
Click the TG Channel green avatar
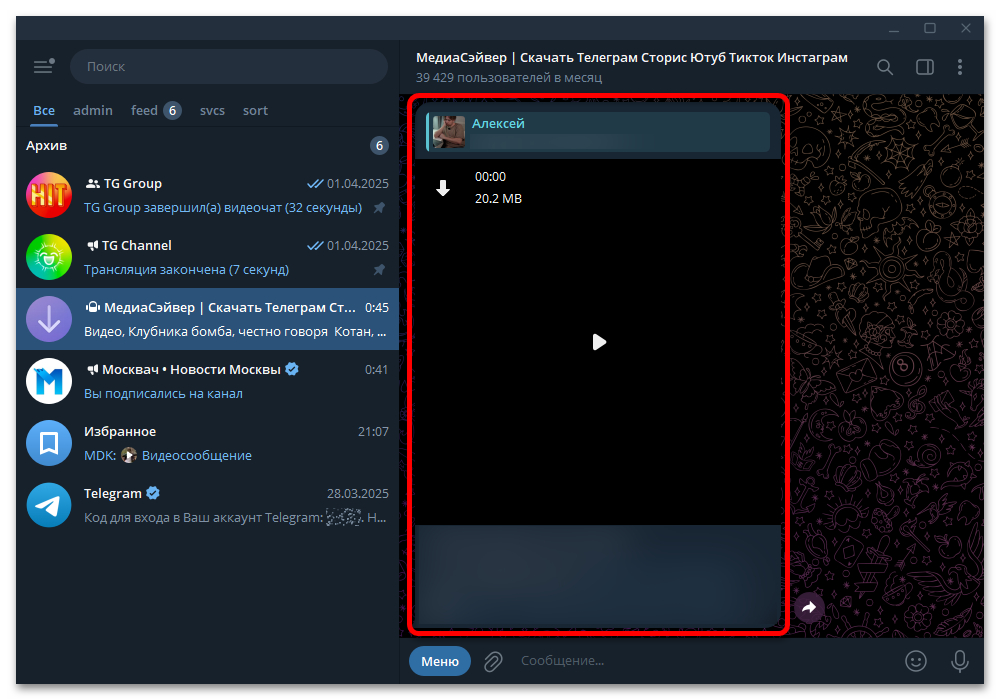pos(49,257)
